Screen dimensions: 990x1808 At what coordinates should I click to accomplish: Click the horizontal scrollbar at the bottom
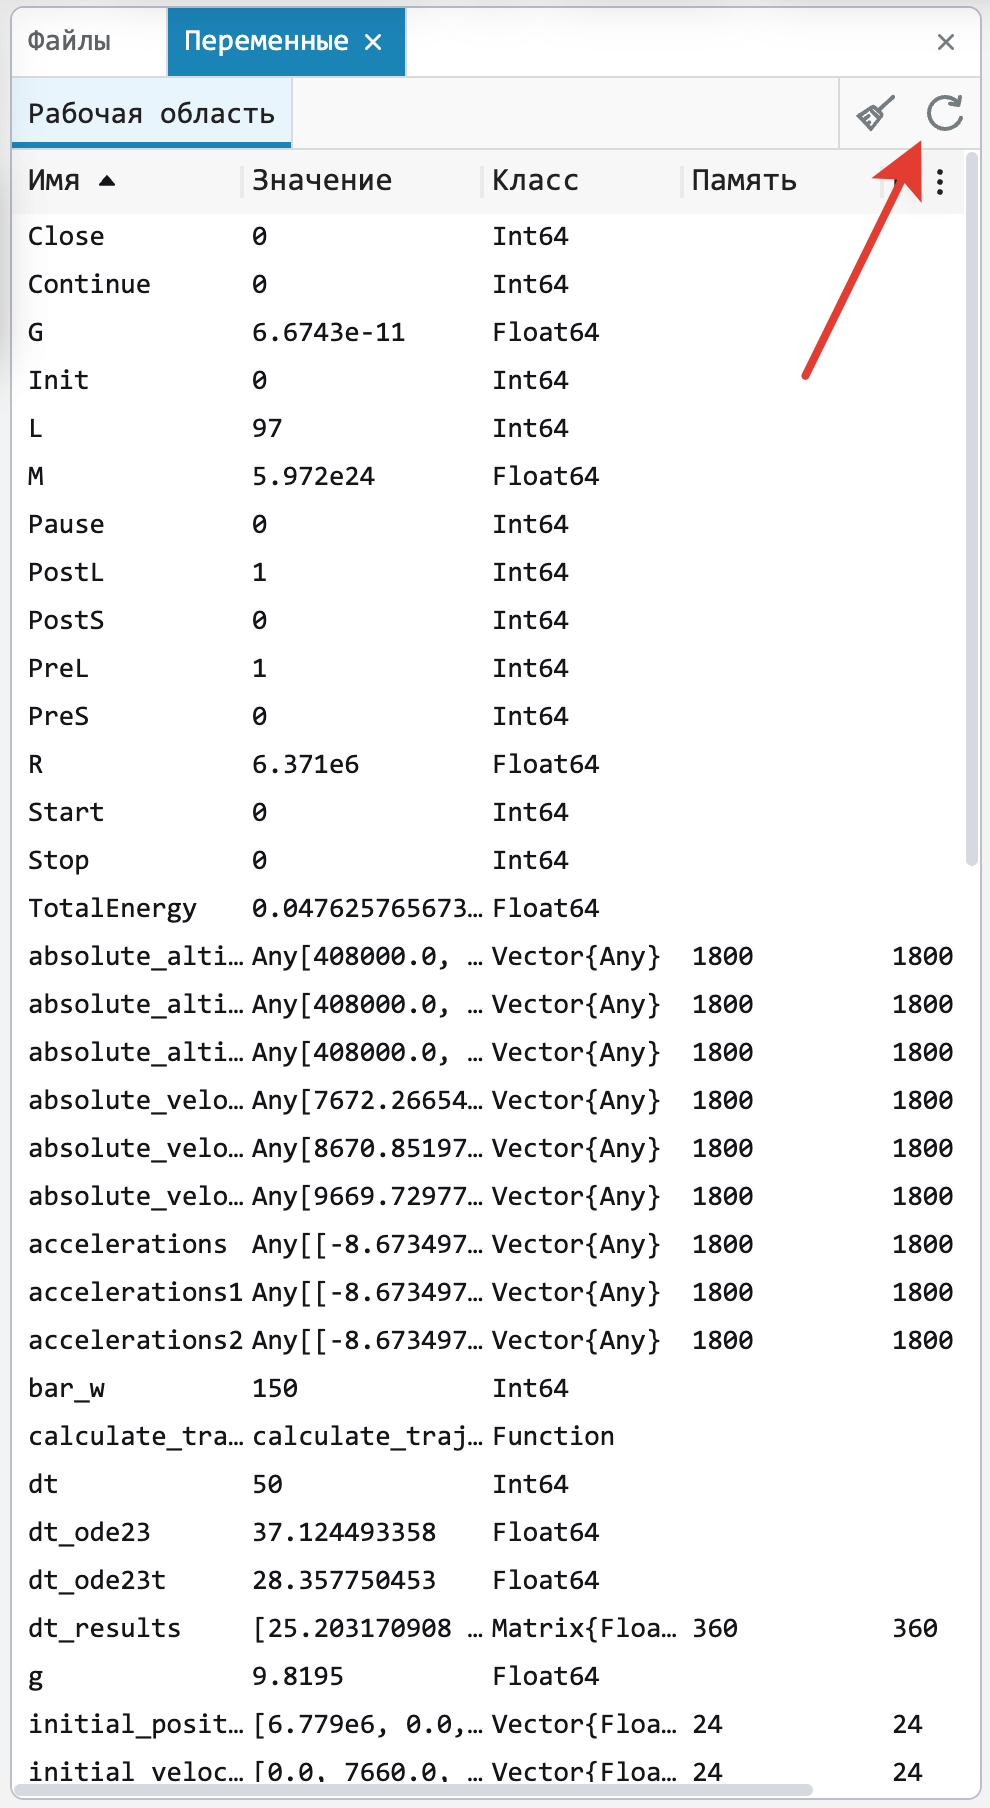coord(413,1790)
